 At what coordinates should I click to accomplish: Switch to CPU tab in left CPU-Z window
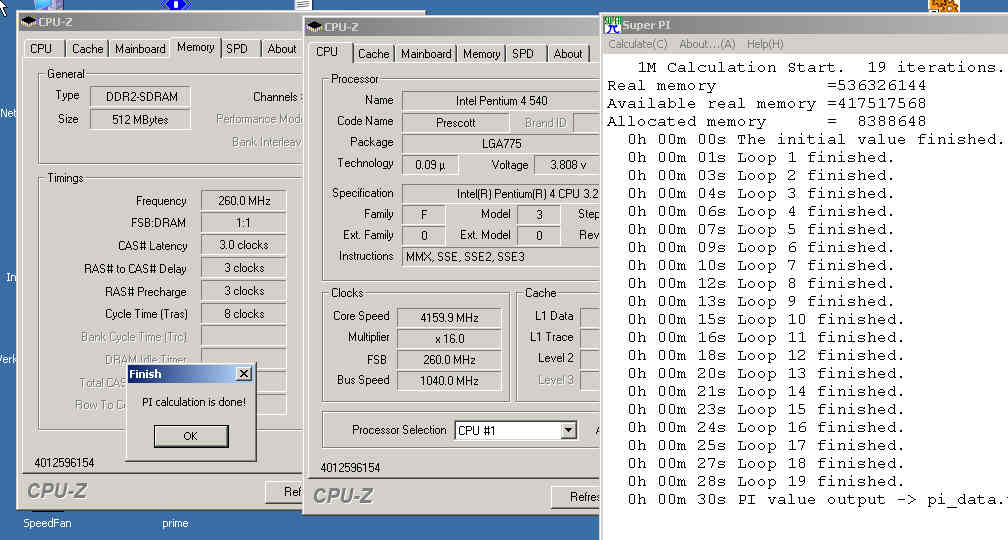pyautogui.click(x=41, y=49)
